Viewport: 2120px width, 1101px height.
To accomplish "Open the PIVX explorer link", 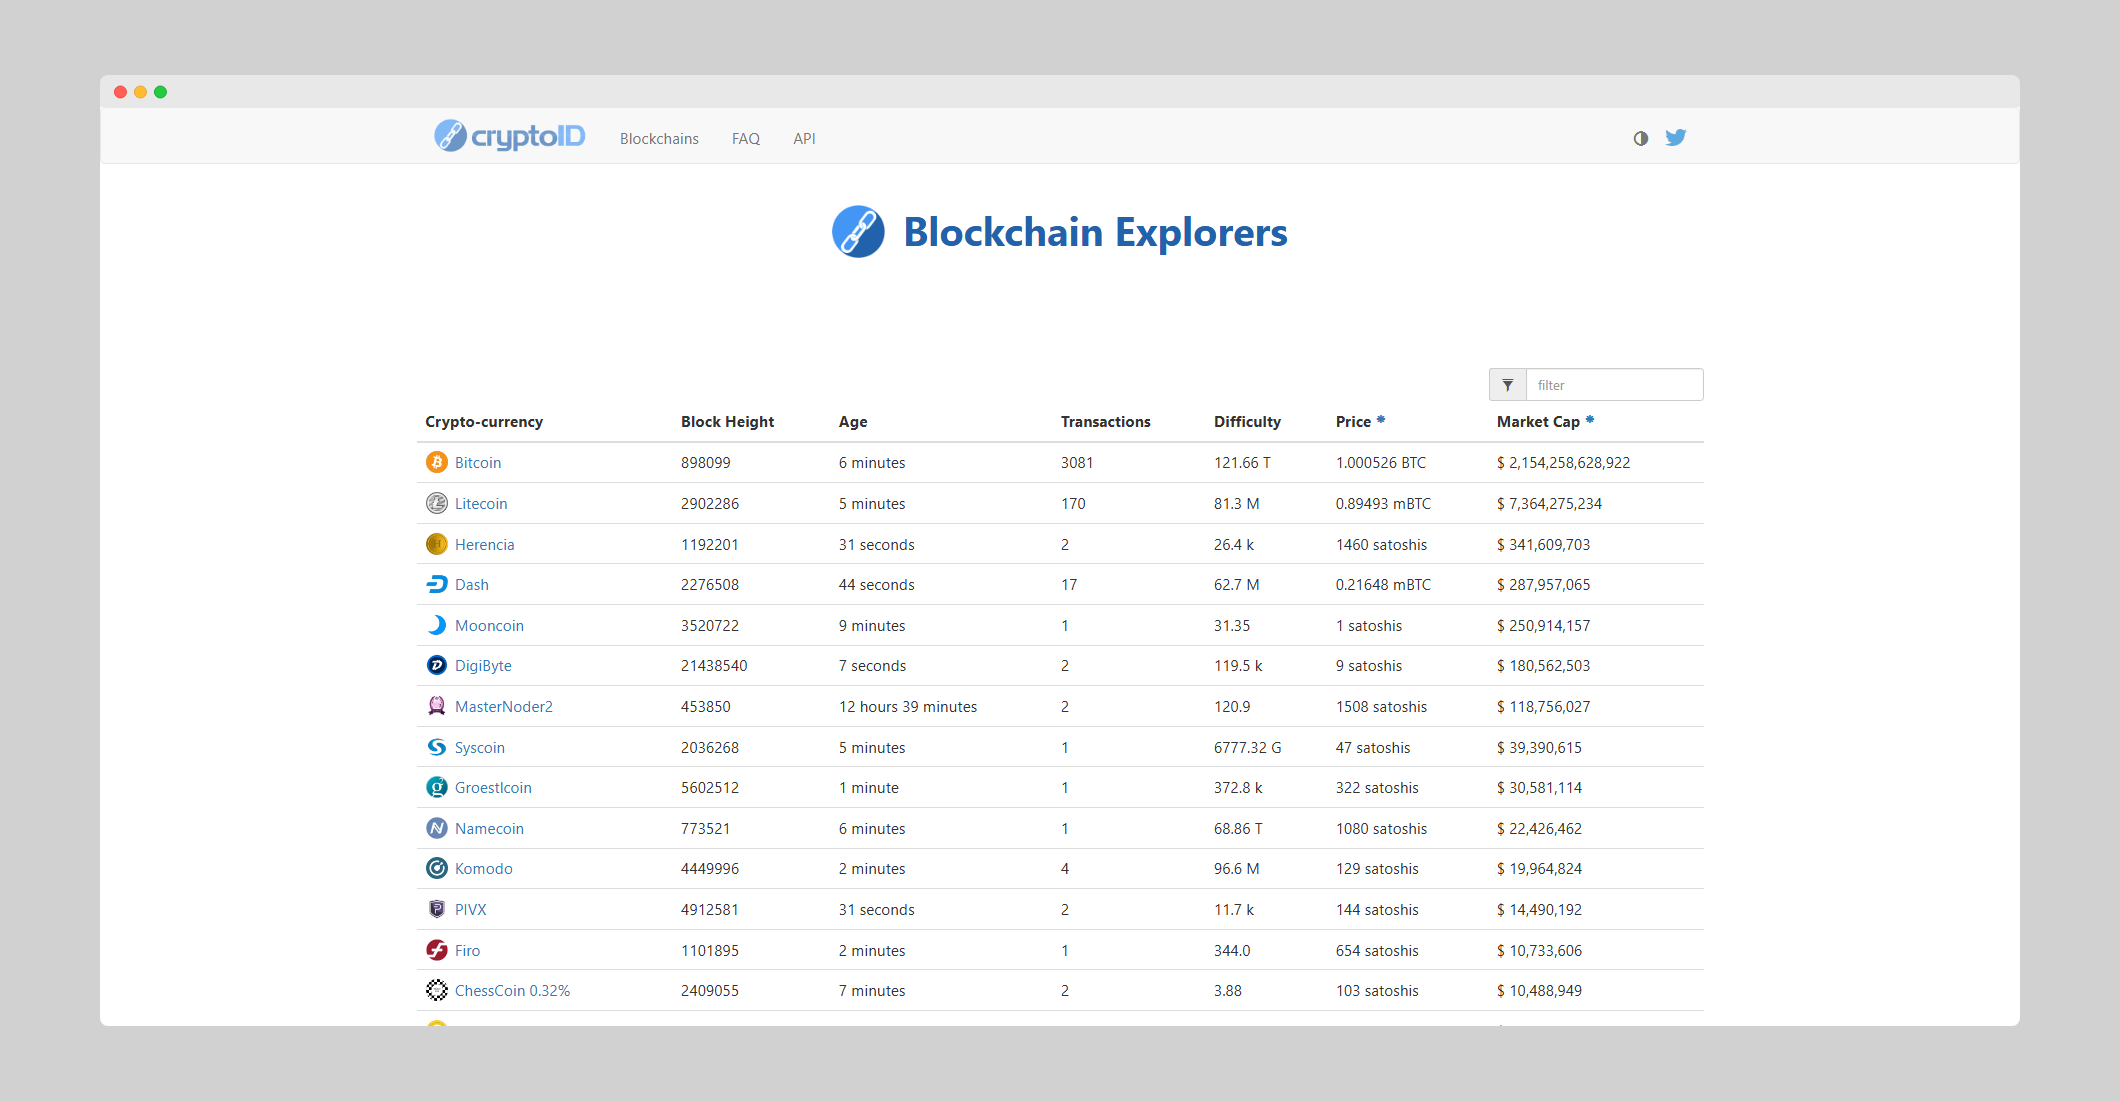I will point(471,910).
